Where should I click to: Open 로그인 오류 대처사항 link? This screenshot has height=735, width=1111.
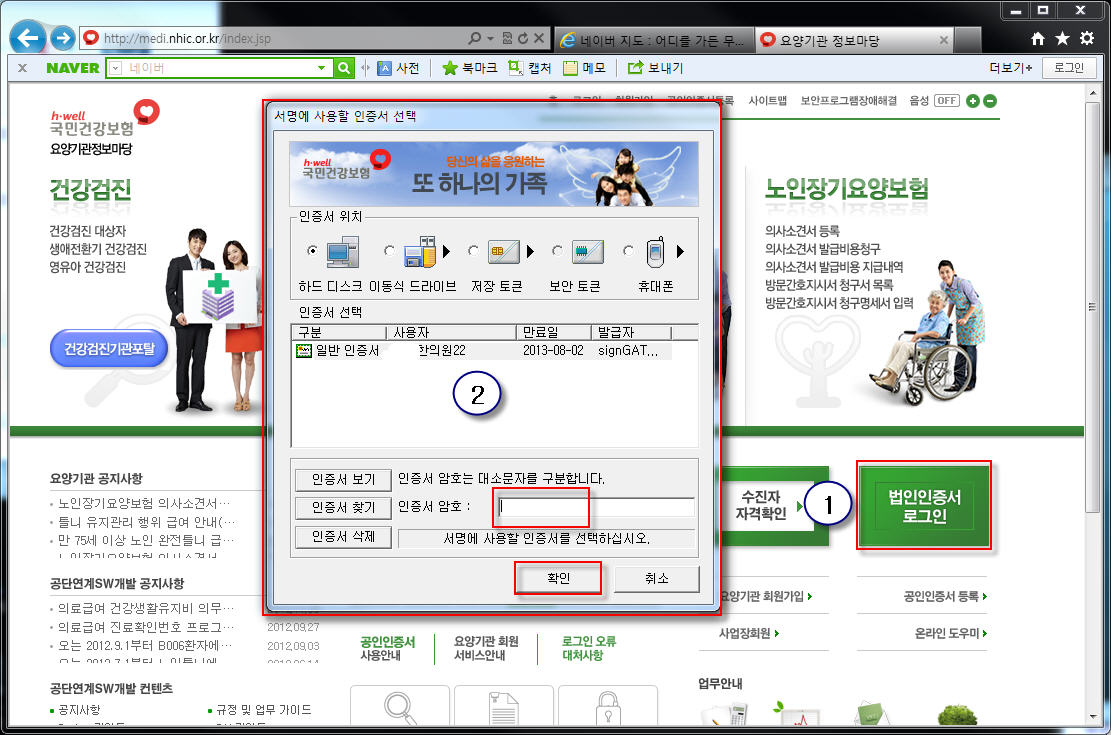pyautogui.click(x=589, y=648)
